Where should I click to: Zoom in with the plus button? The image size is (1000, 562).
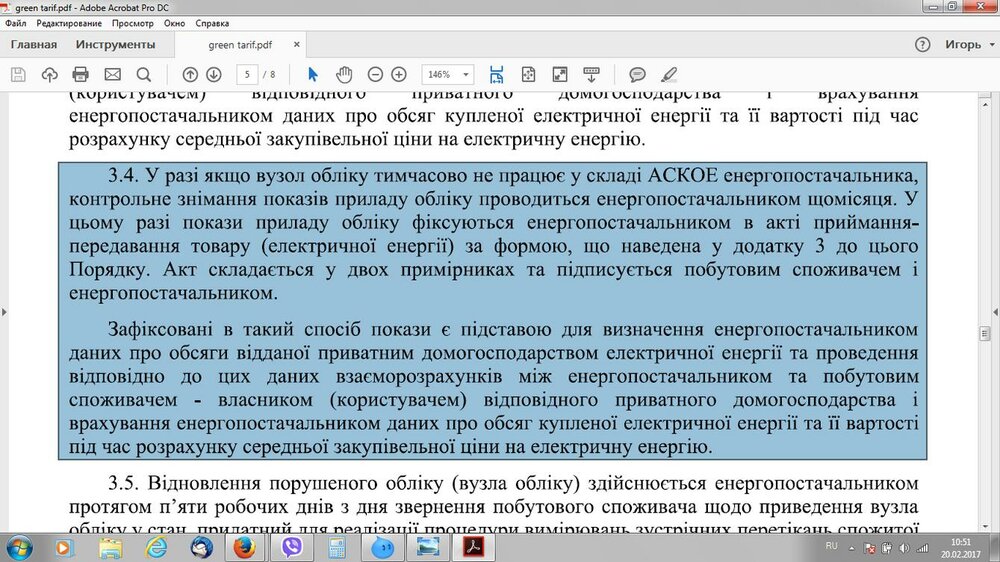click(399, 75)
